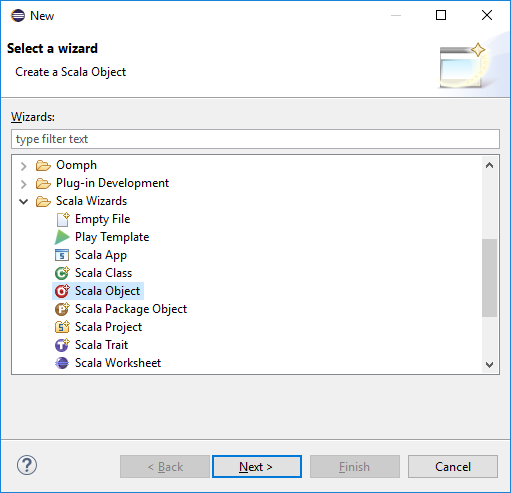
Task: Select the Empty File wizard label
Action: [102, 219]
